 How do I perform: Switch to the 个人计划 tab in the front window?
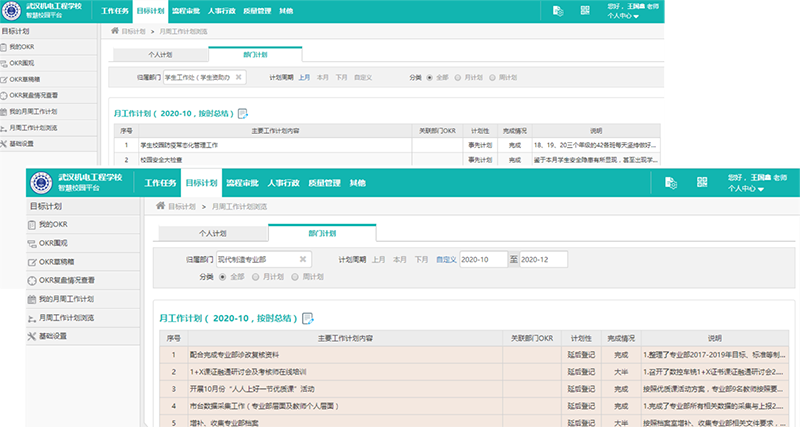click(x=212, y=233)
